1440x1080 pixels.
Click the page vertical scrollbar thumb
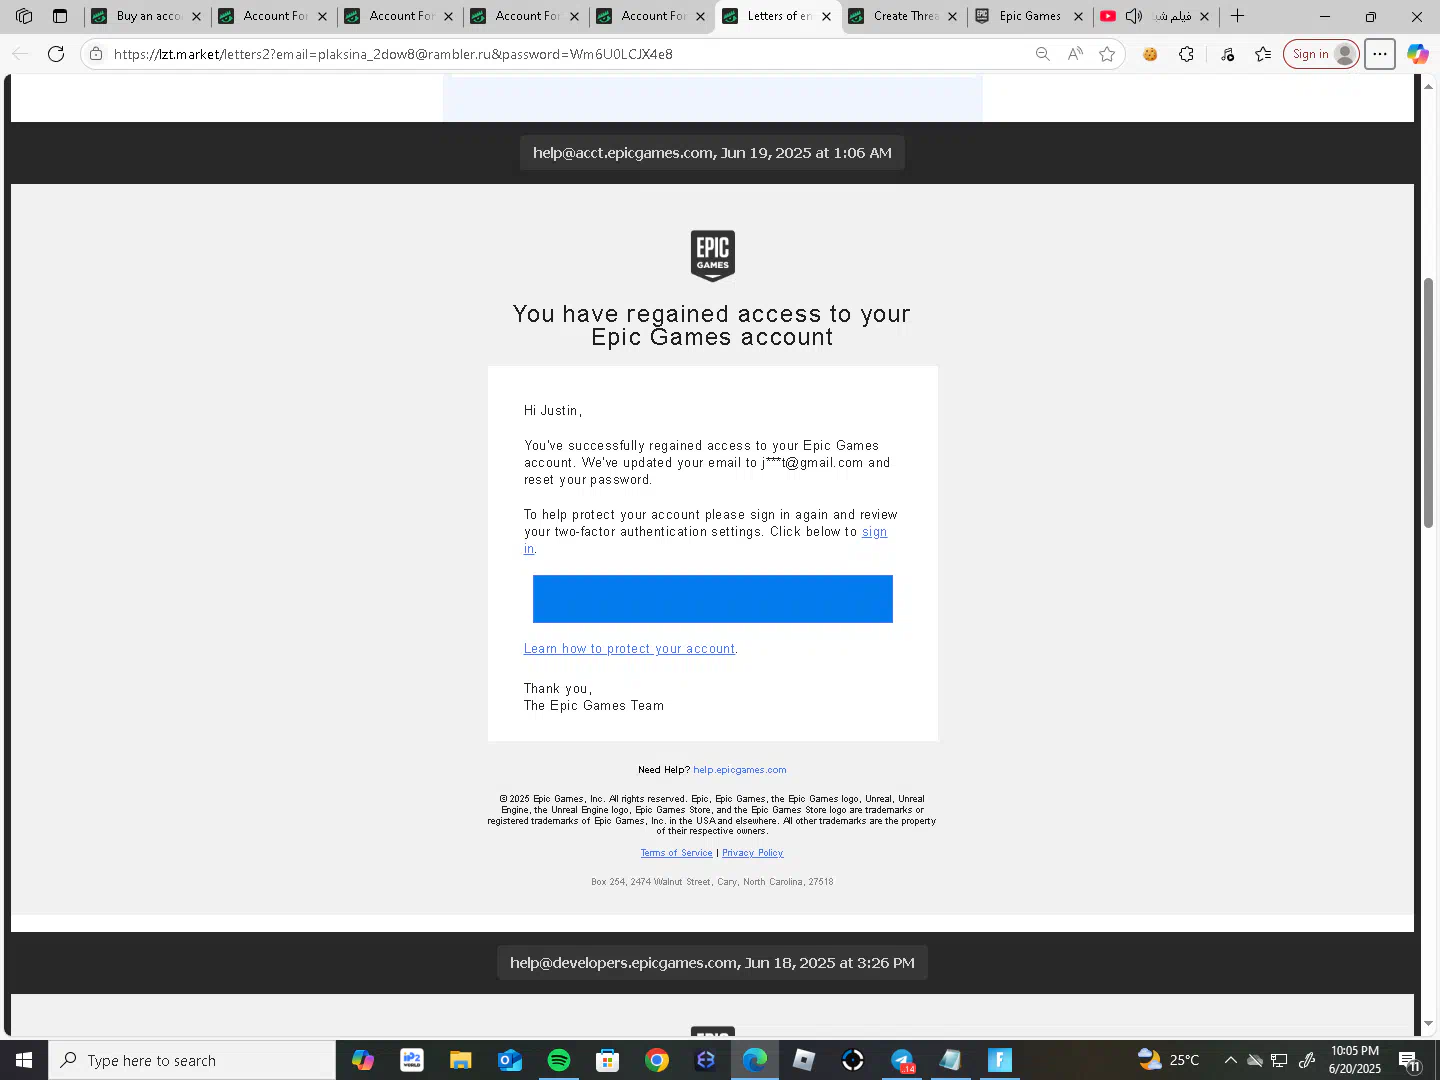1428,403
